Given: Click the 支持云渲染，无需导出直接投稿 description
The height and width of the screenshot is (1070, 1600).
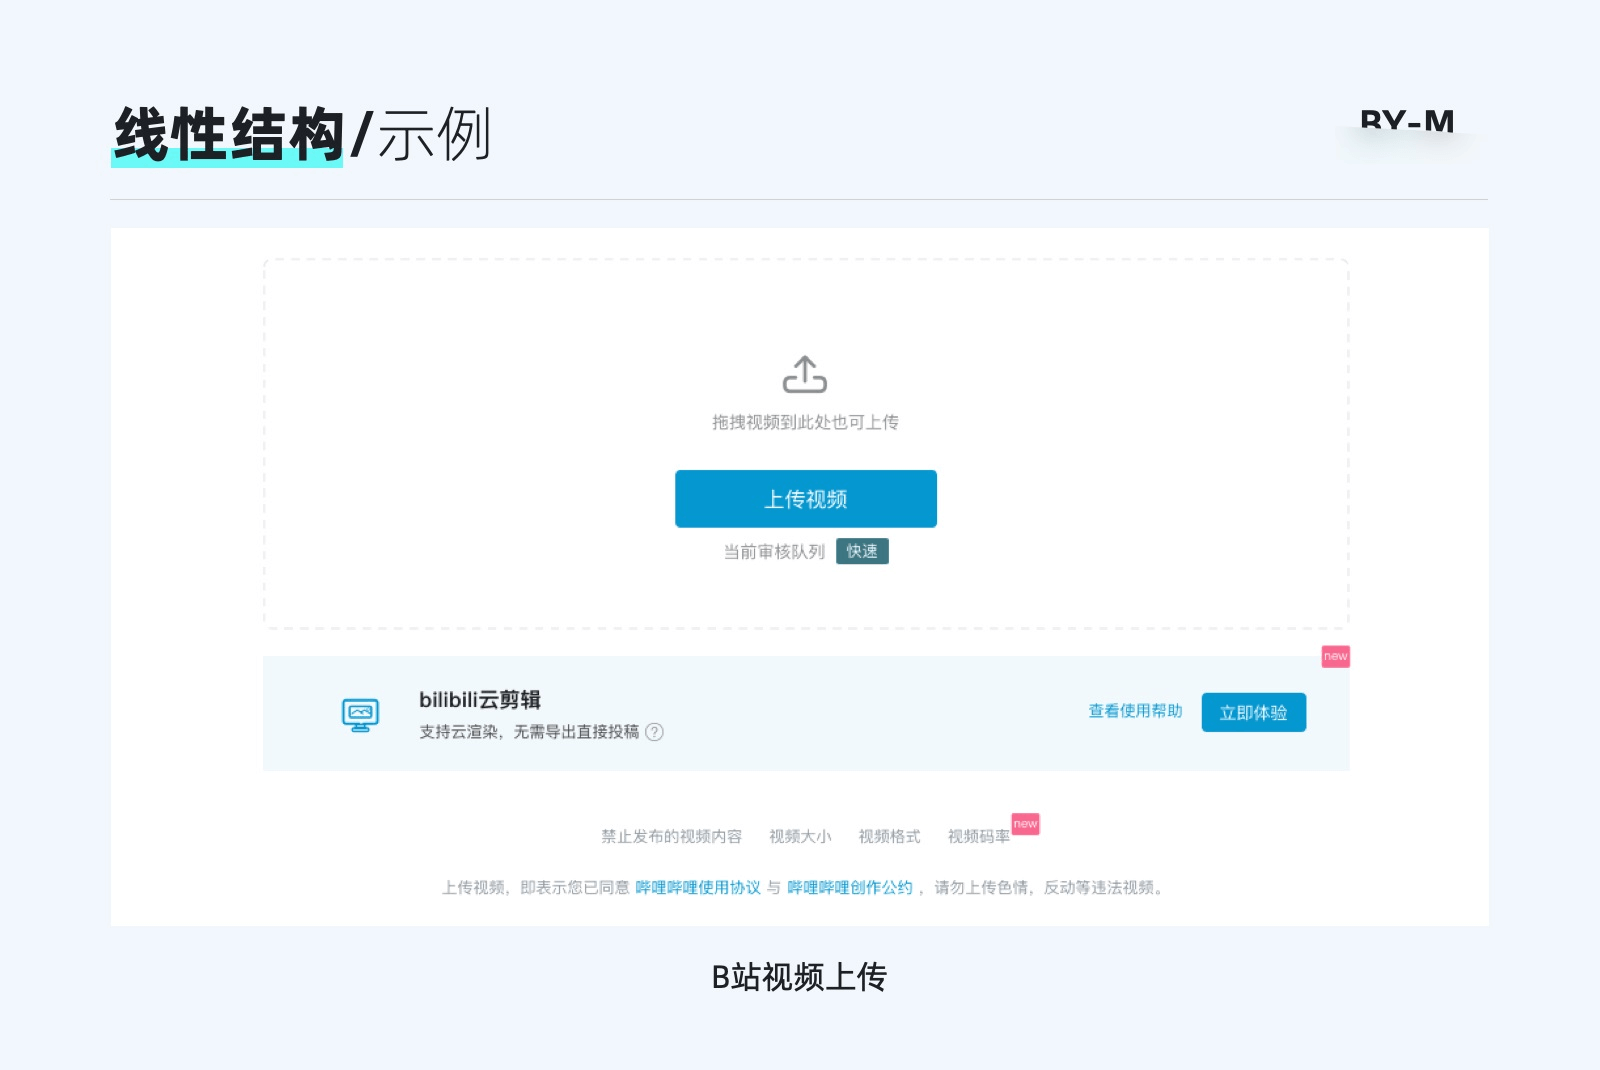Looking at the screenshot, I should pyautogui.click(x=529, y=732).
